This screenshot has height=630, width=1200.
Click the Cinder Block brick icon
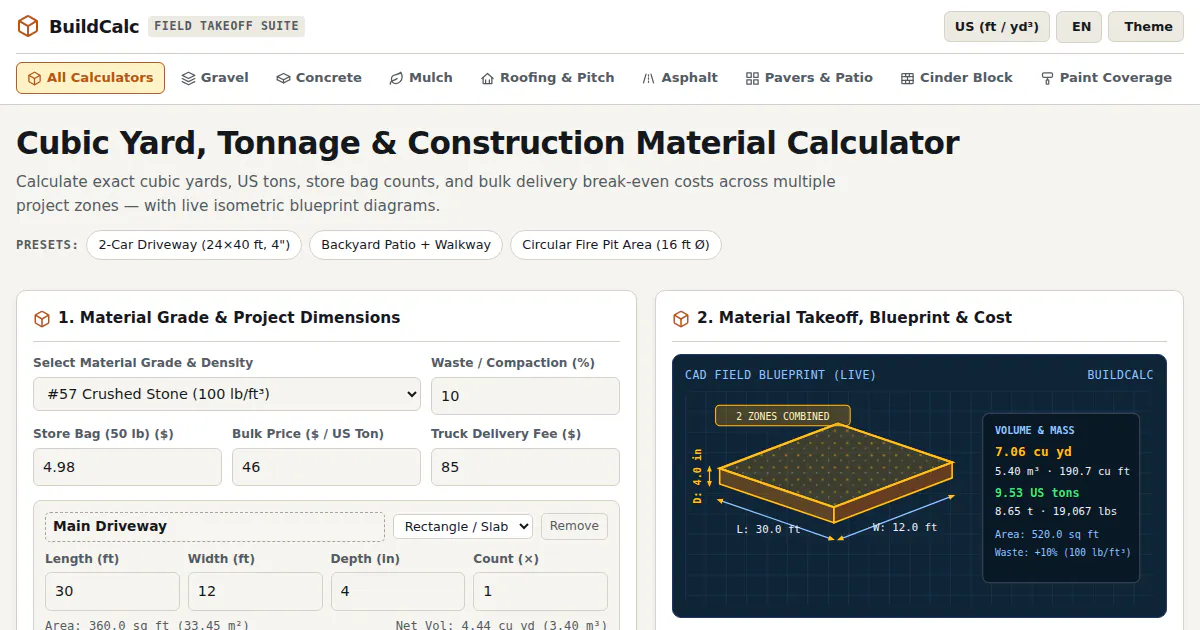(x=907, y=78)
